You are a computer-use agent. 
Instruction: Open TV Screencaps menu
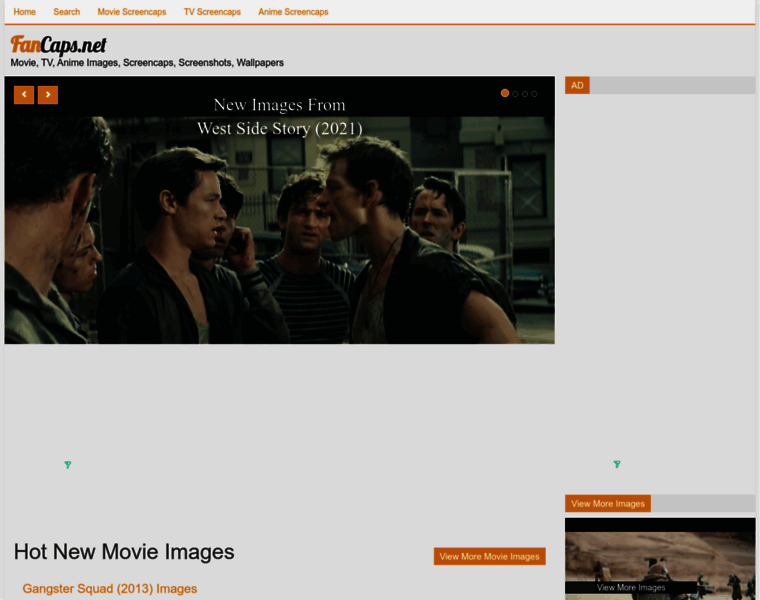(x=212, y=12)
